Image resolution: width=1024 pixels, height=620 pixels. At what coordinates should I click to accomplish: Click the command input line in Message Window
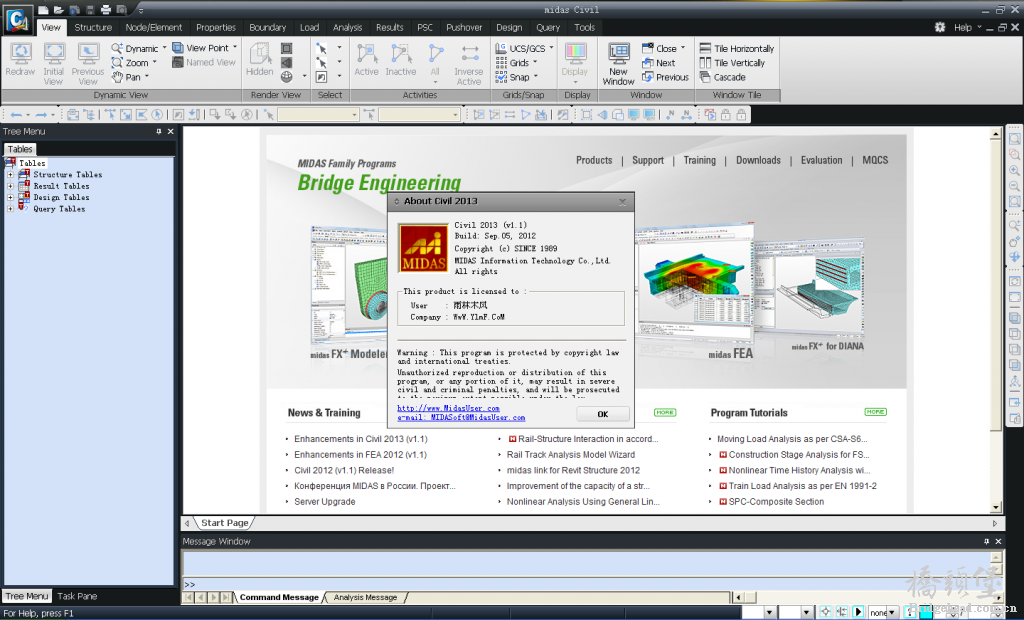coord(586,584)
